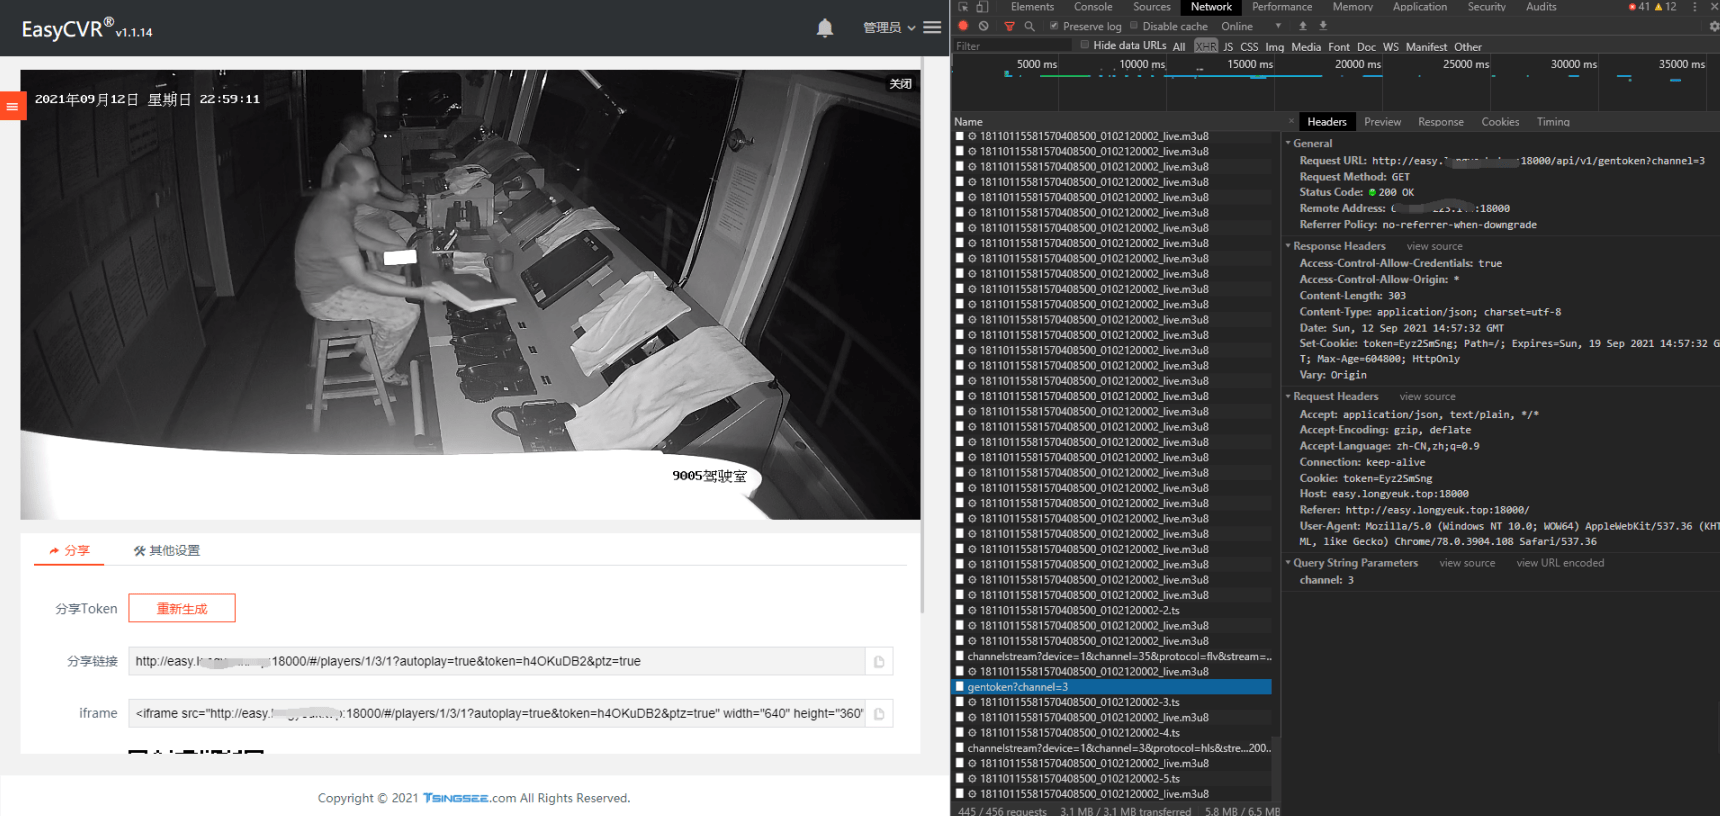Screen dimensions: 1720x816
Task: Clear the network log
Action: [984, 26]
